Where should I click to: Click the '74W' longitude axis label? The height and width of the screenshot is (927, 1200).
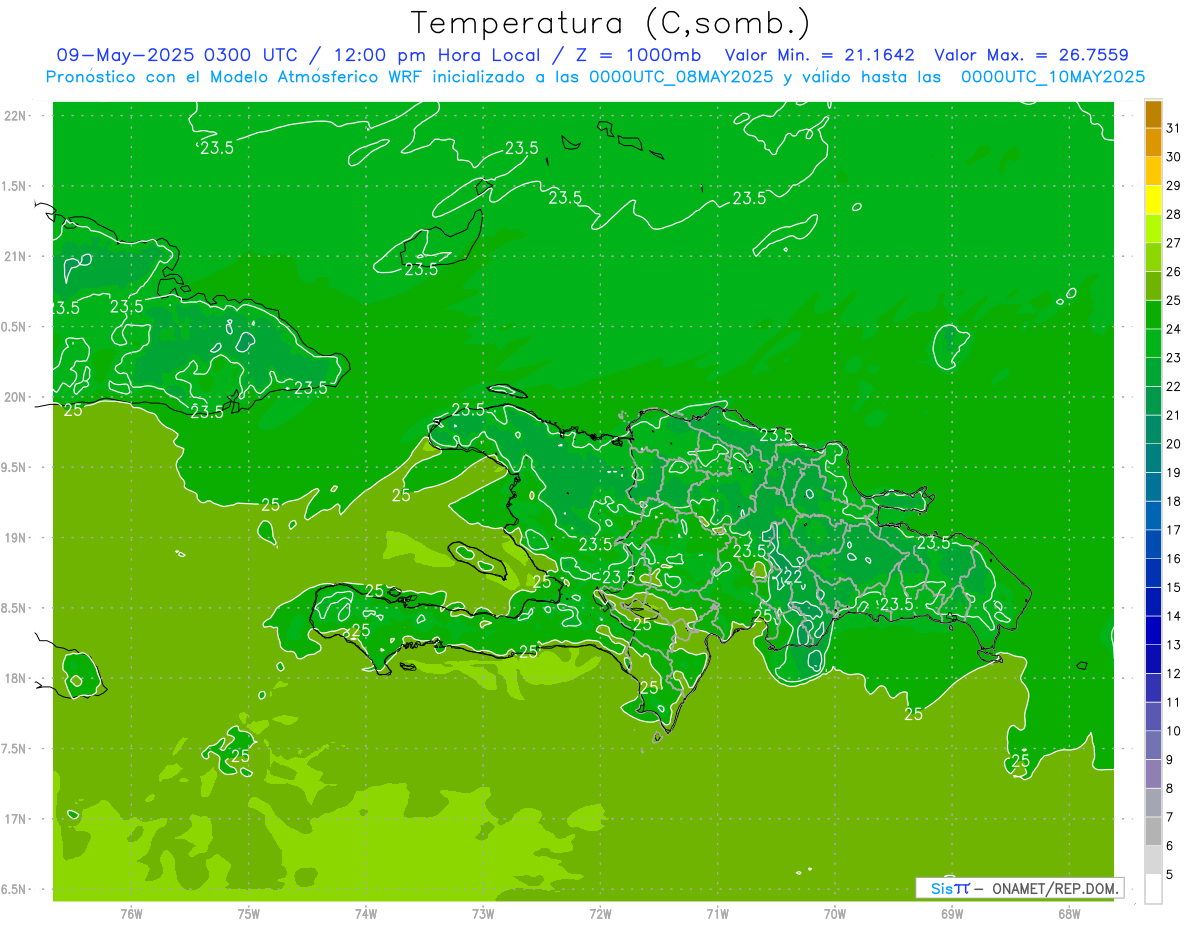(365, 914)
